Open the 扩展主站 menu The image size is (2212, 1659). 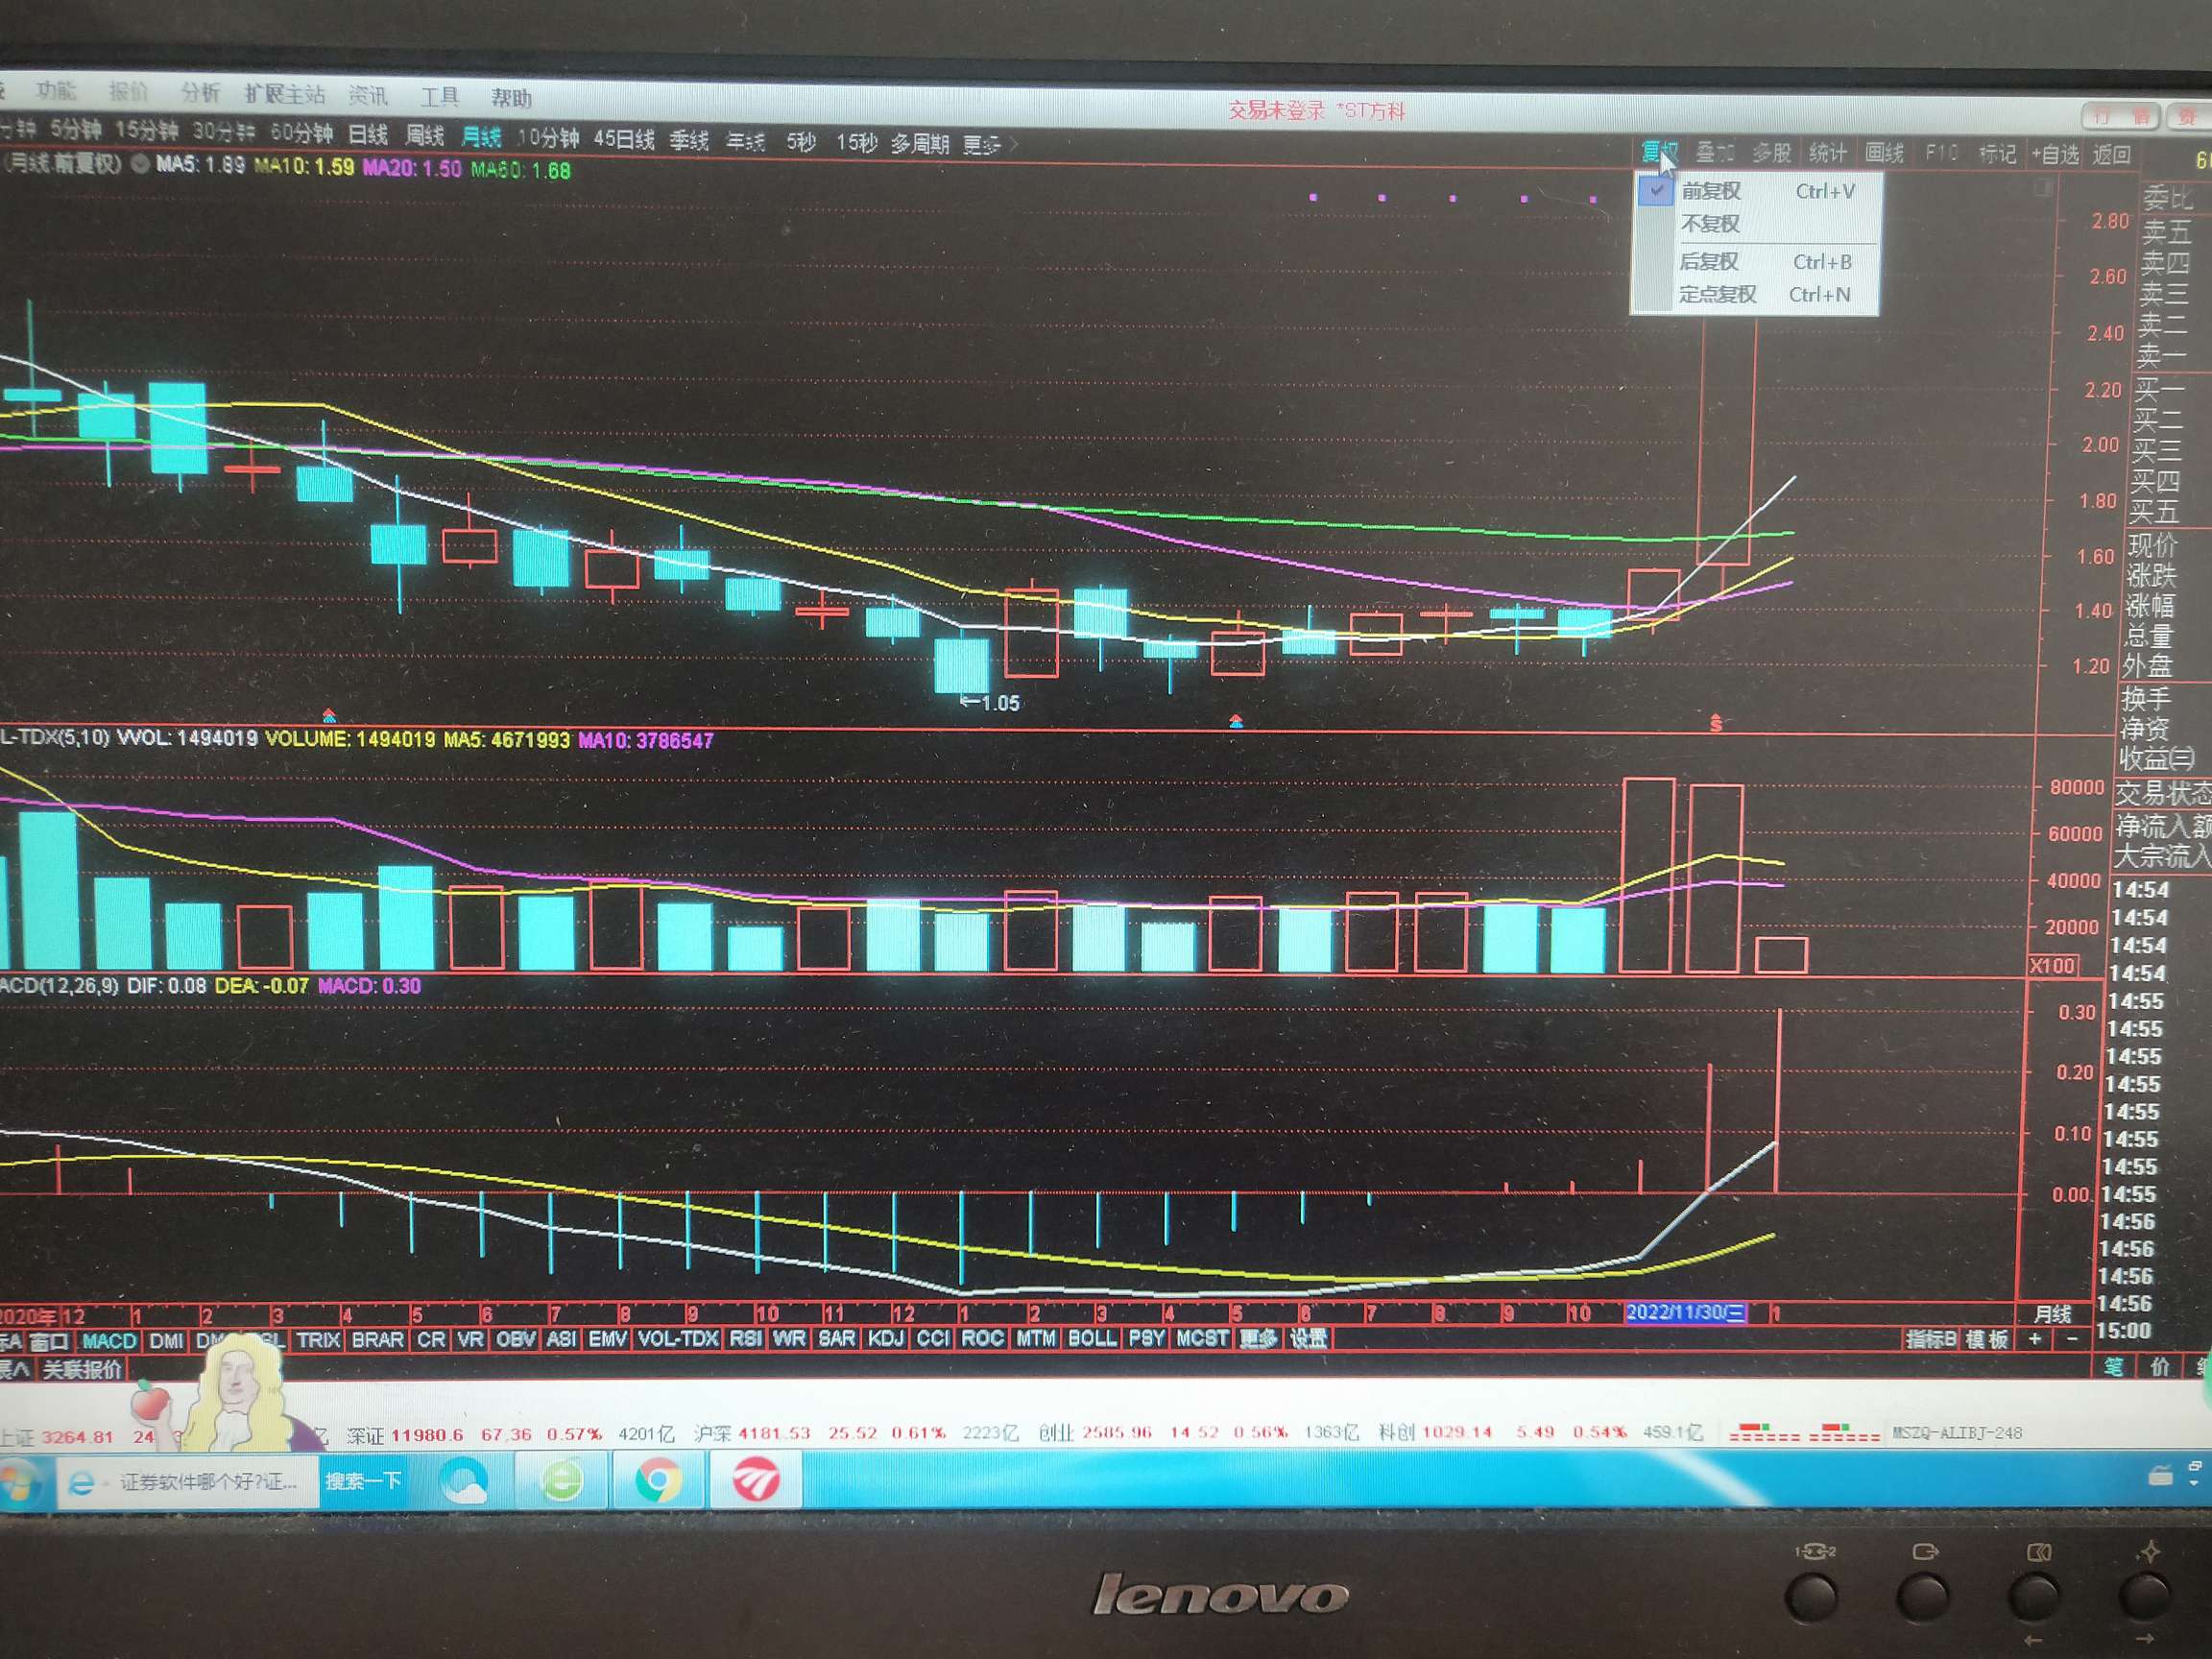(x=285, y=95)
